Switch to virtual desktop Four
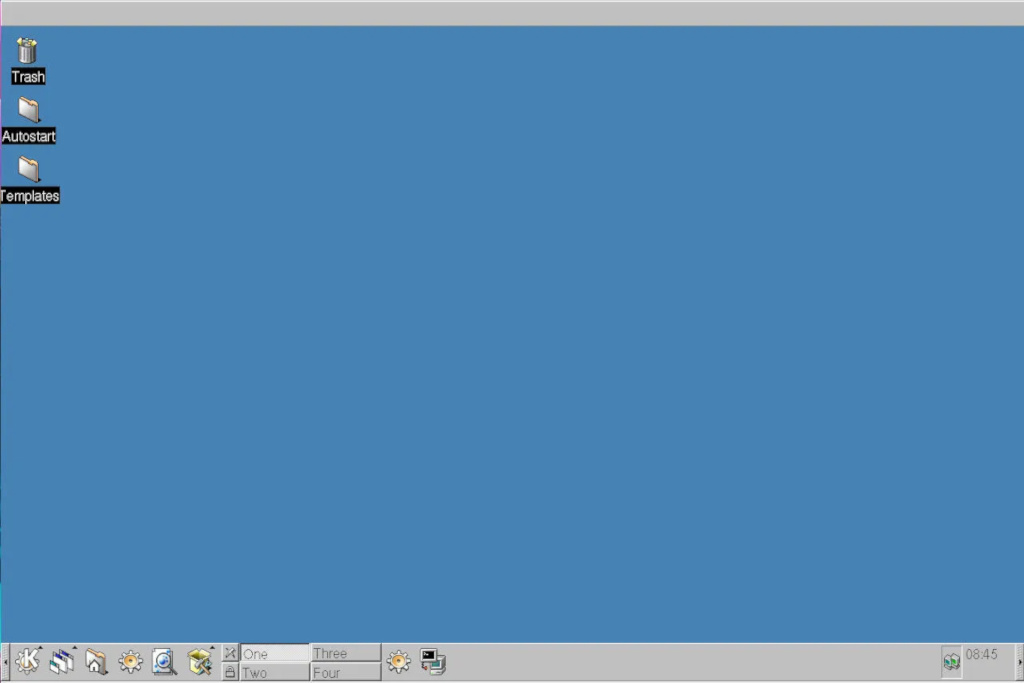The height and width of the screenshot is (683, 1024). (x=345, y=672)
